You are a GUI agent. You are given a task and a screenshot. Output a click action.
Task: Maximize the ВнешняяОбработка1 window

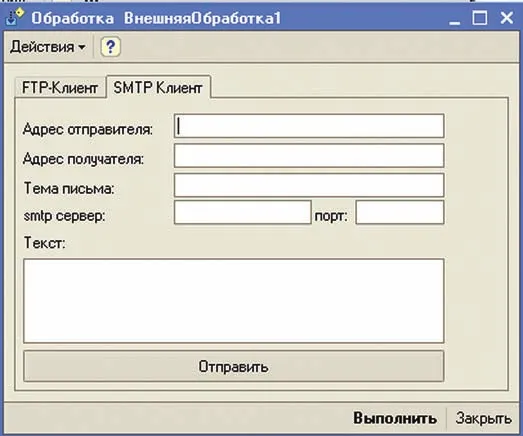click(480, 18)
